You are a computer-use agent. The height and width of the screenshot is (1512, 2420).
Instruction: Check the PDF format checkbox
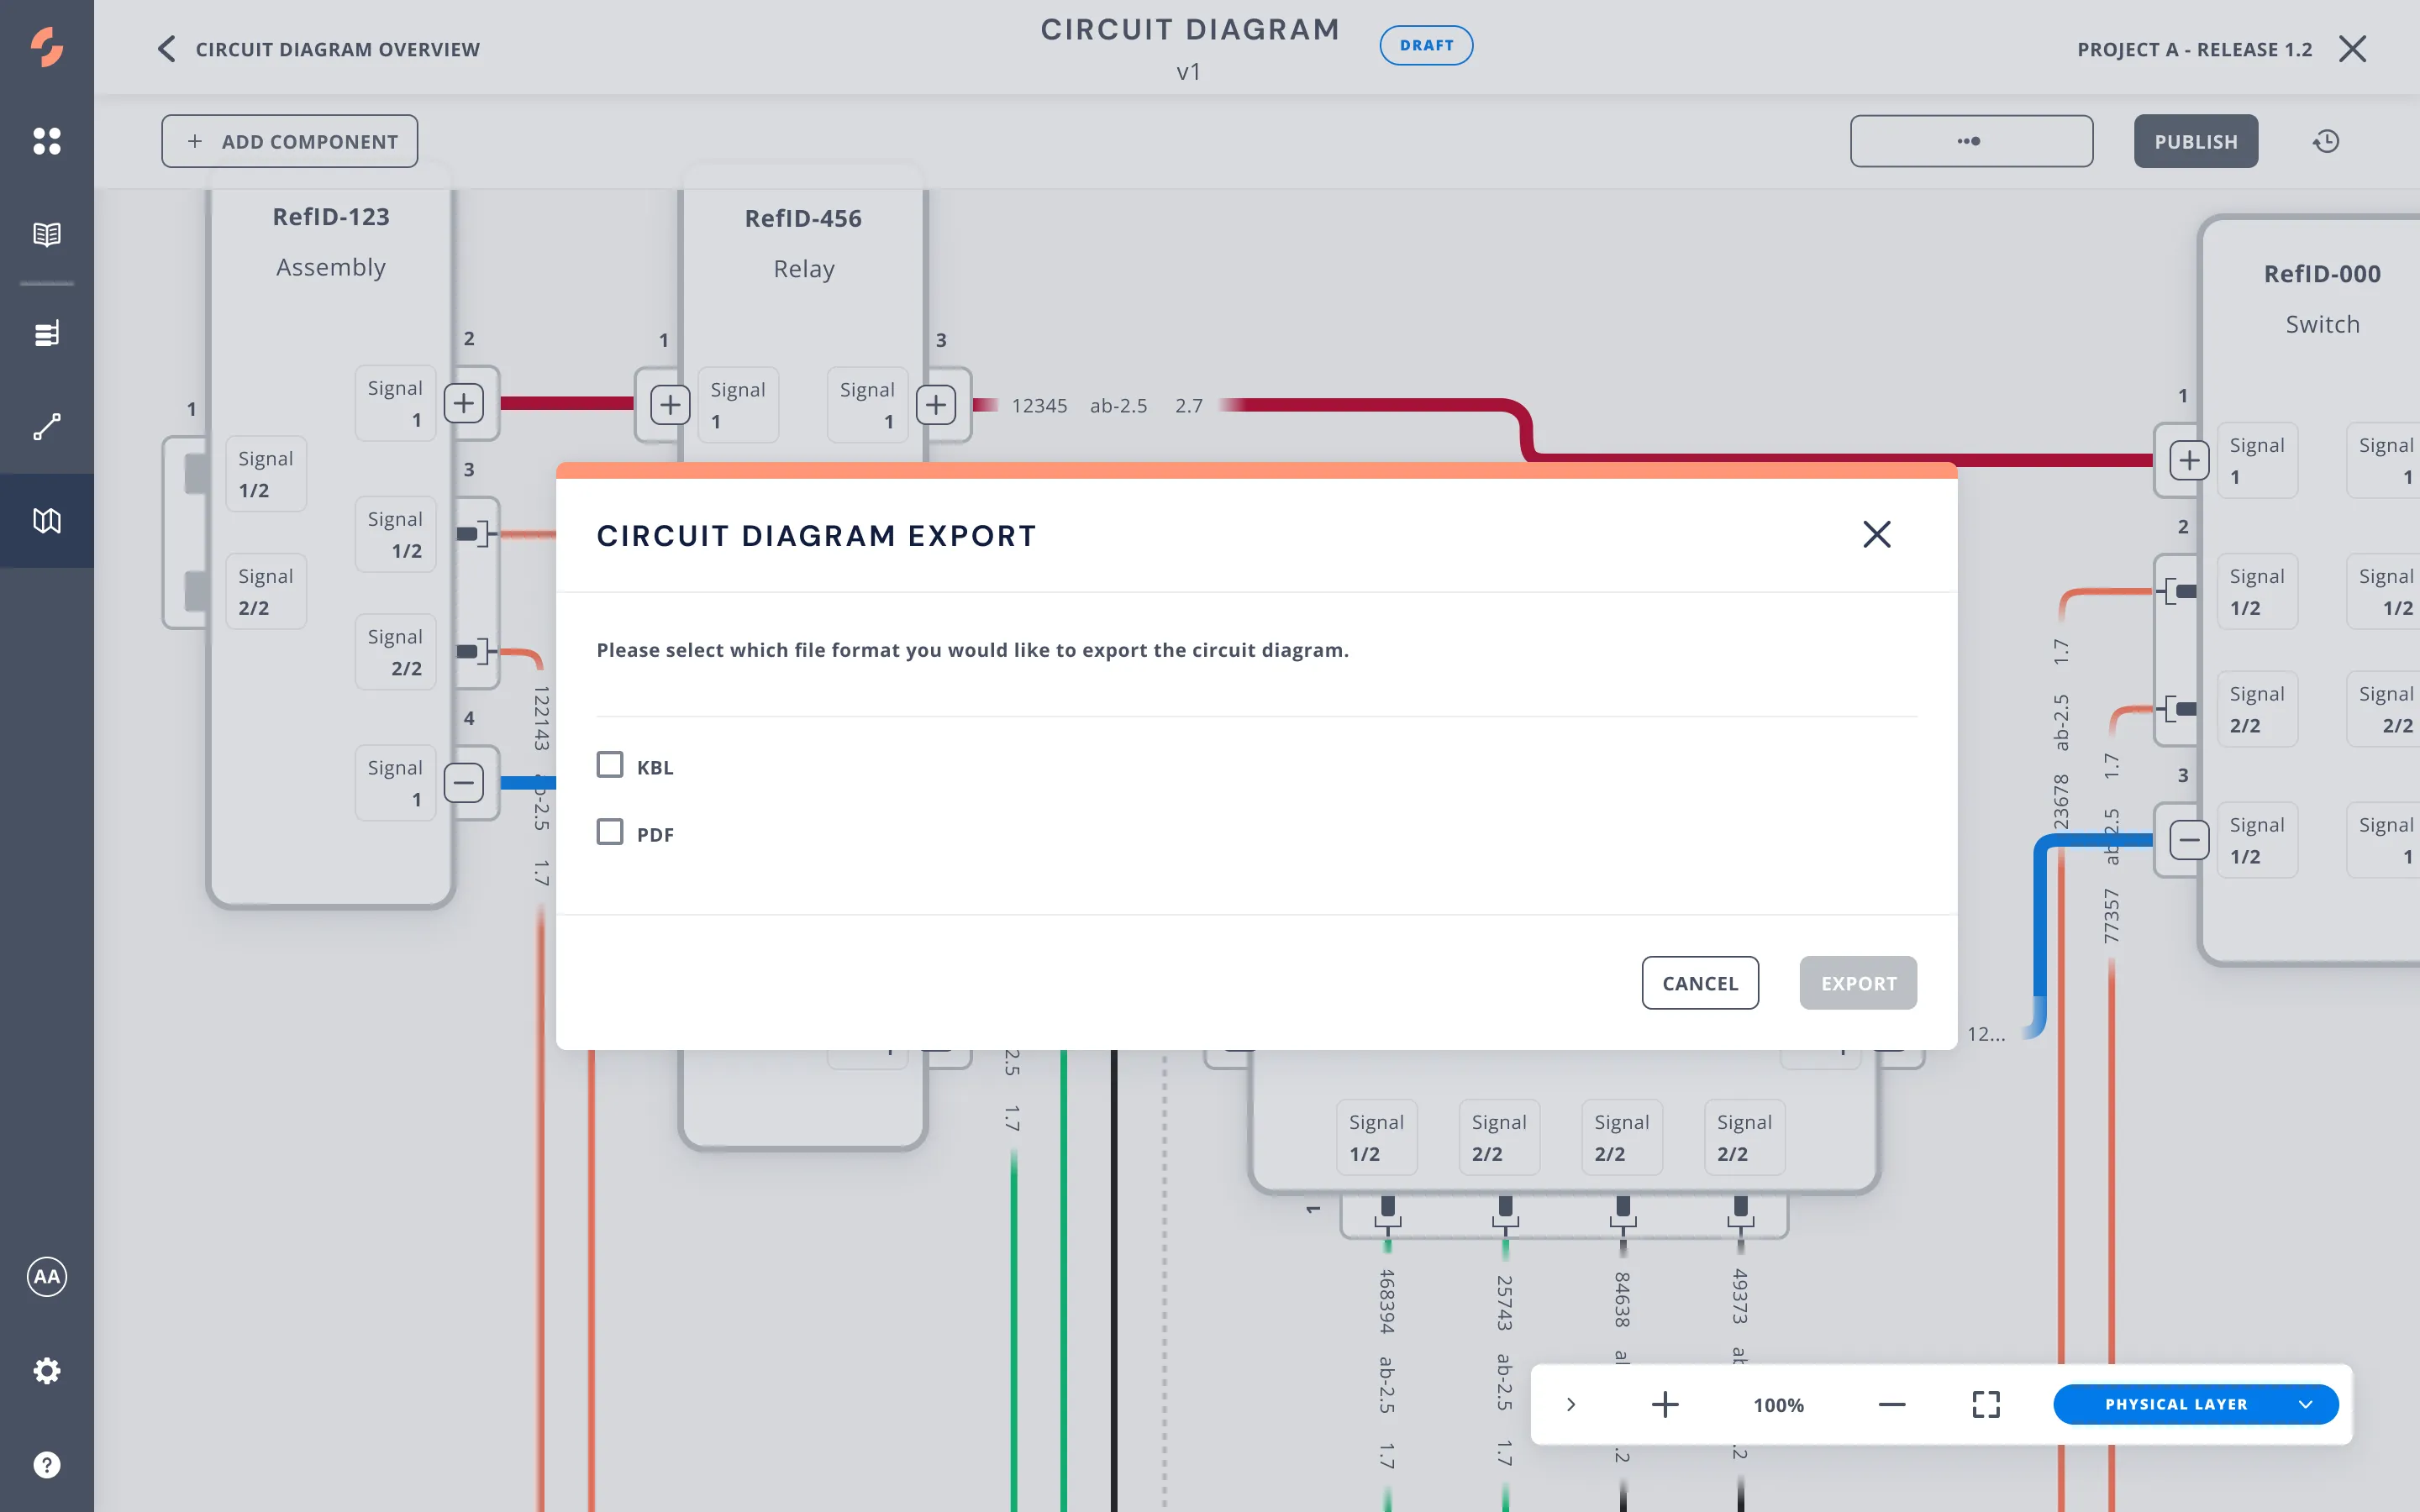[610, 832]
